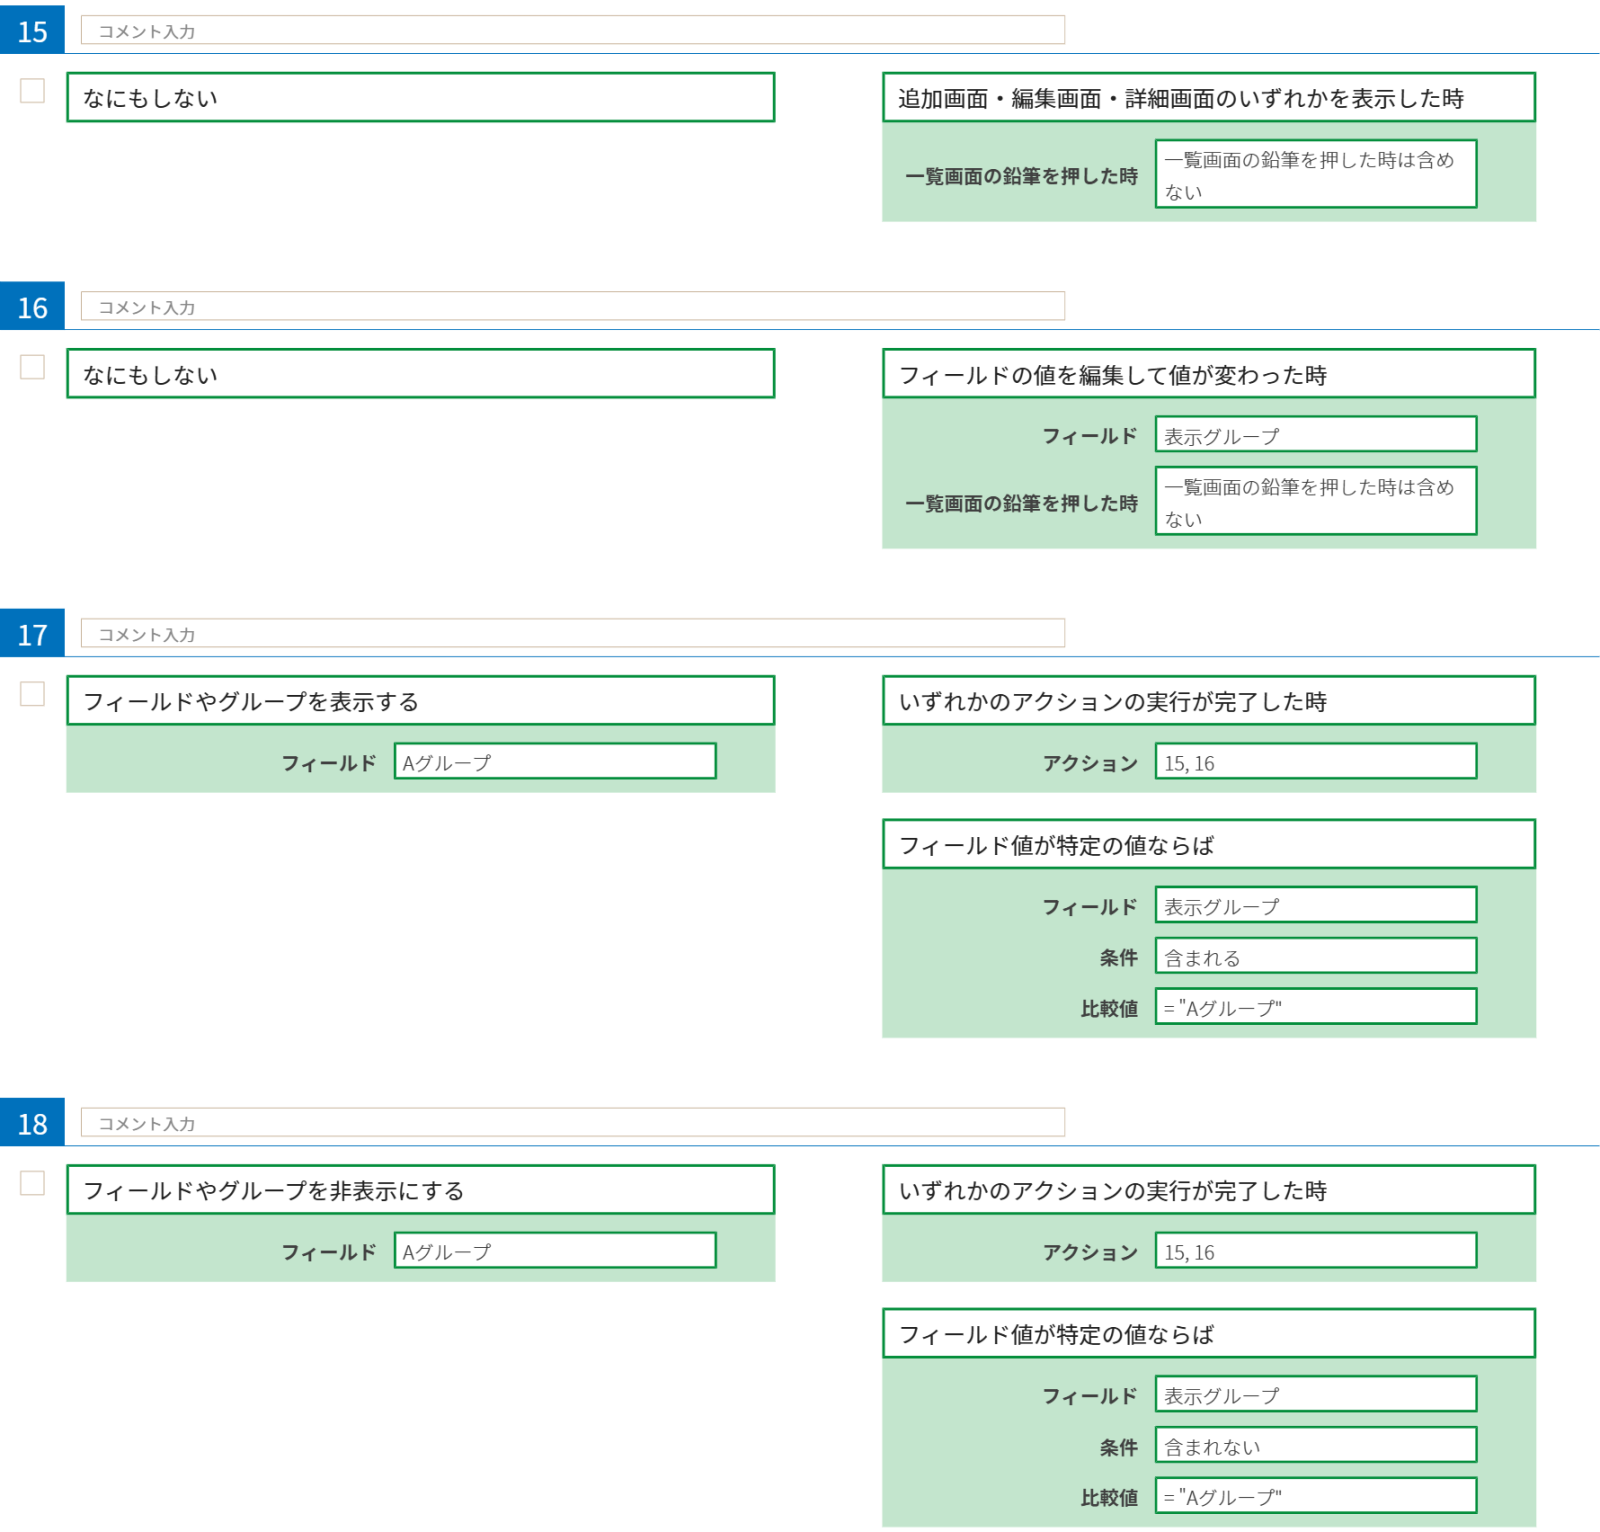Click the Aグループ field box in row 17

pyautogui.click(x=555, y=762)
